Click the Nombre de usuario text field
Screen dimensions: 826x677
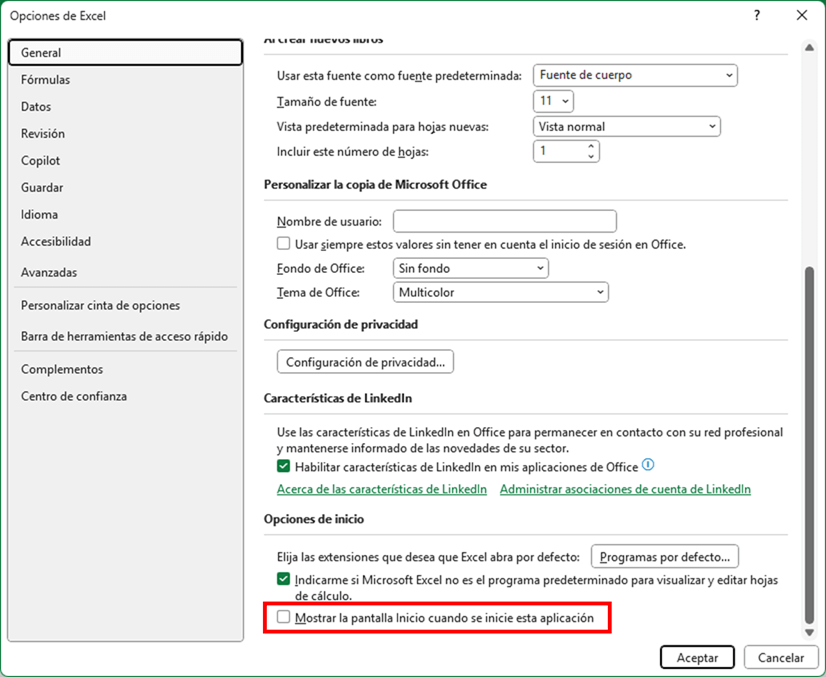pos(505,221)
